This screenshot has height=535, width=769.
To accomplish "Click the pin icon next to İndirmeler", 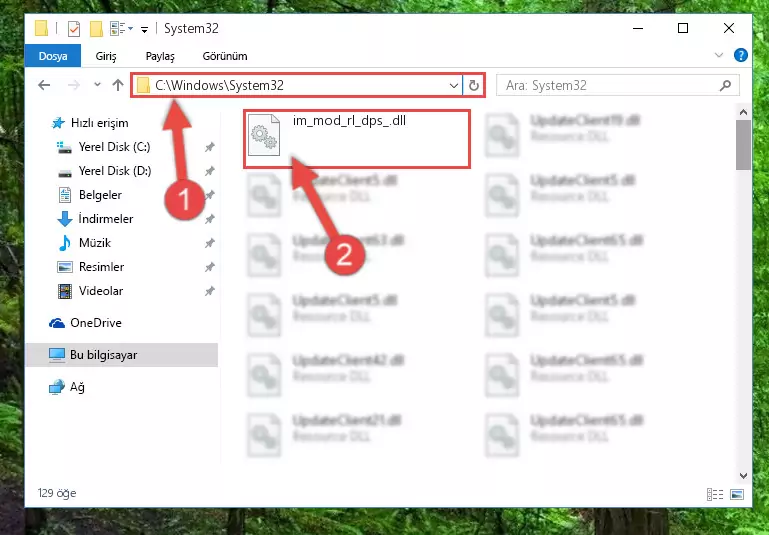I will point(209,219).
